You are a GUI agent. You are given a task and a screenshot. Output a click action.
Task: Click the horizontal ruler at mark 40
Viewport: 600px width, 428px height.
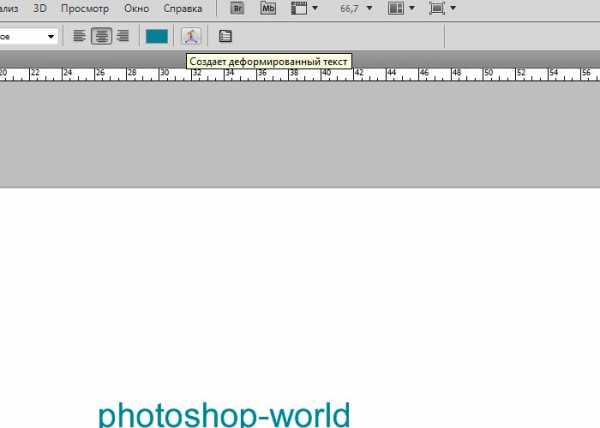pos(324,74)
